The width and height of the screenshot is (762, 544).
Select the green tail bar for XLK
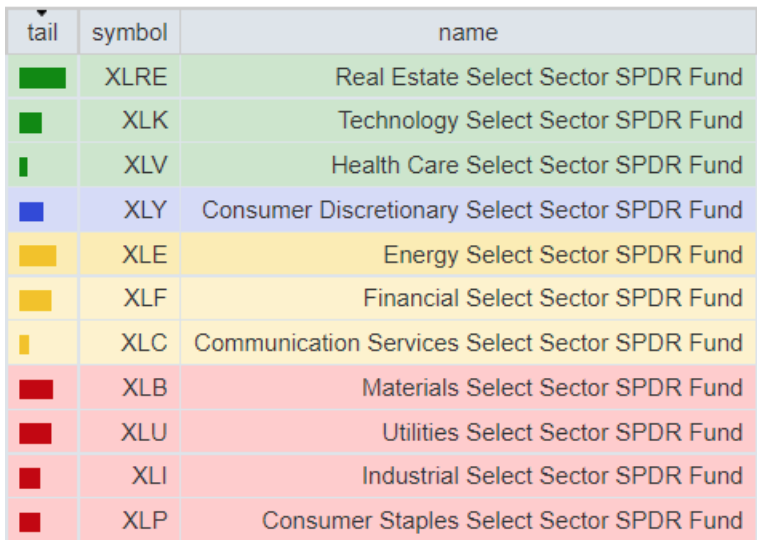(31, 122)
